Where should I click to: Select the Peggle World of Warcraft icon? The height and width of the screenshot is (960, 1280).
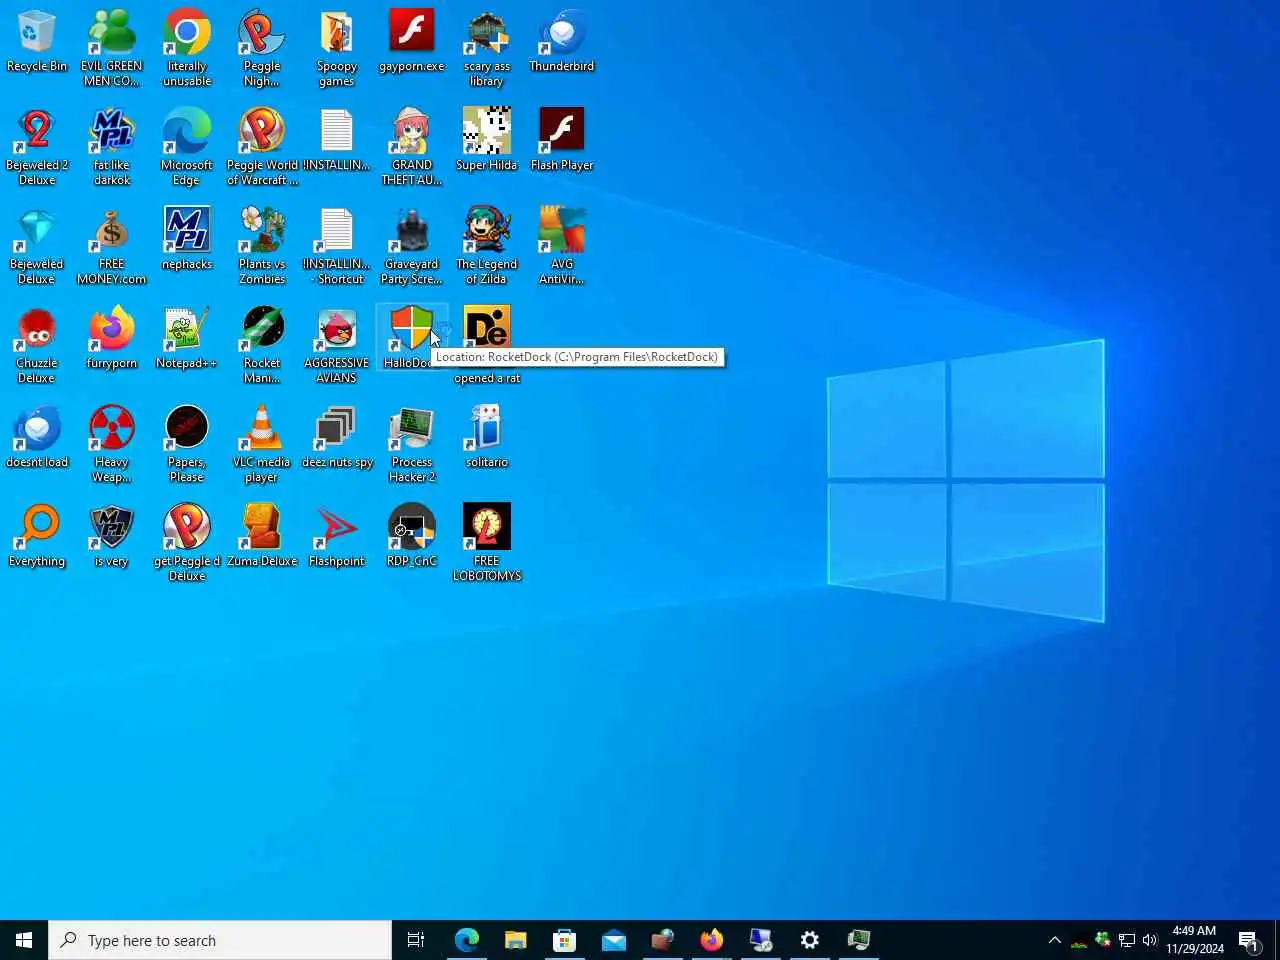click(262, 147)
